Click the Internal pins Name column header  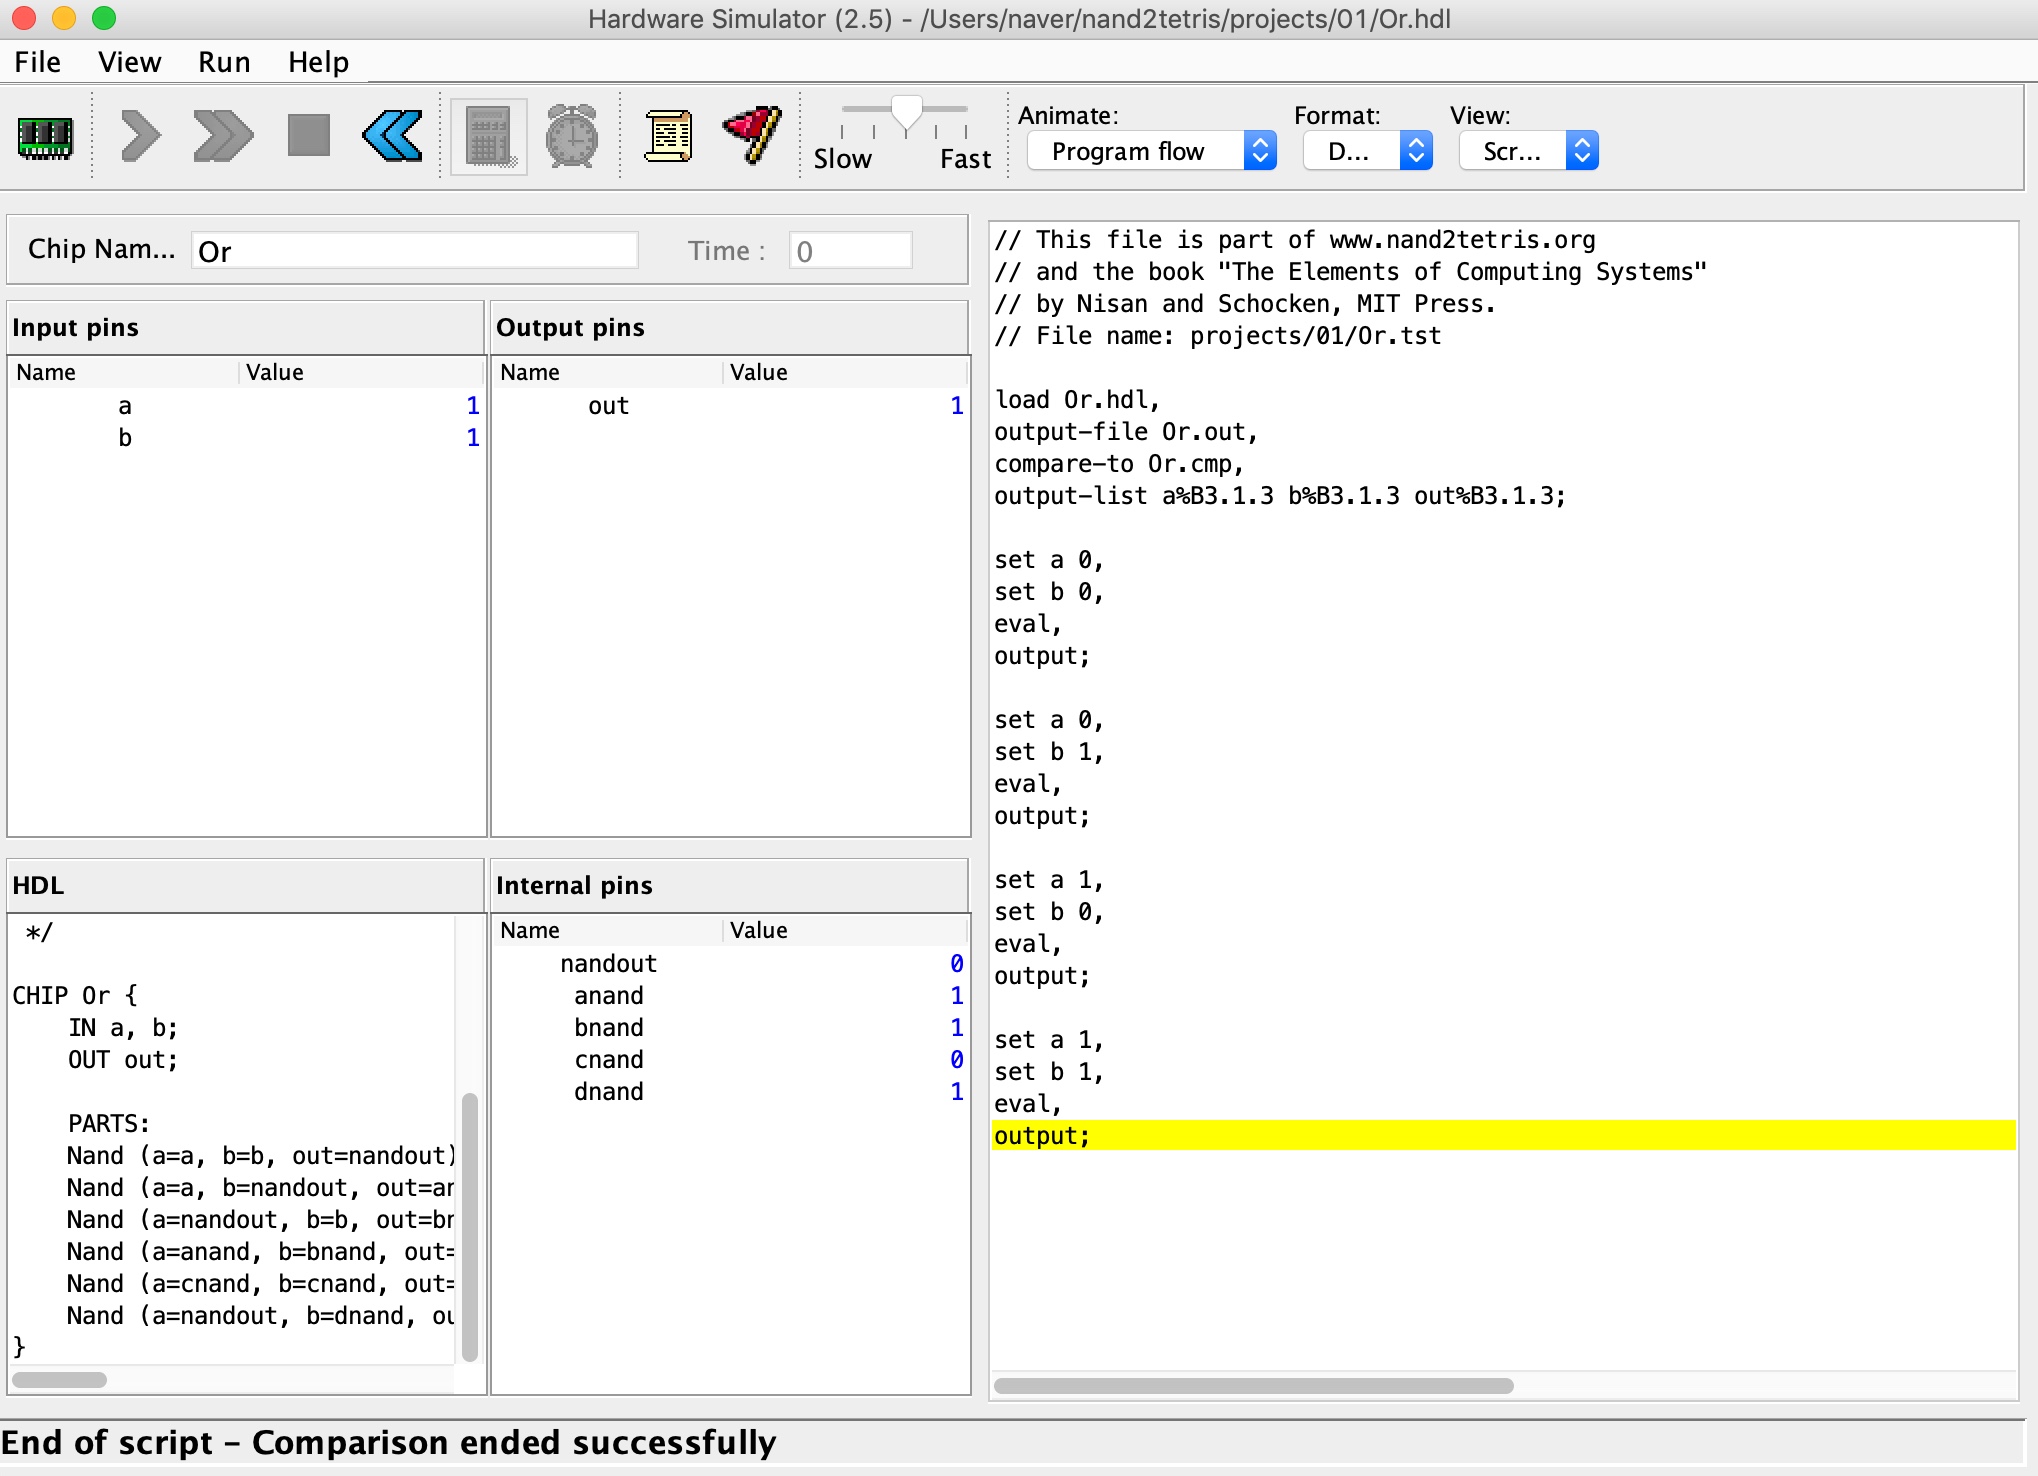click(x=608, y=930)
